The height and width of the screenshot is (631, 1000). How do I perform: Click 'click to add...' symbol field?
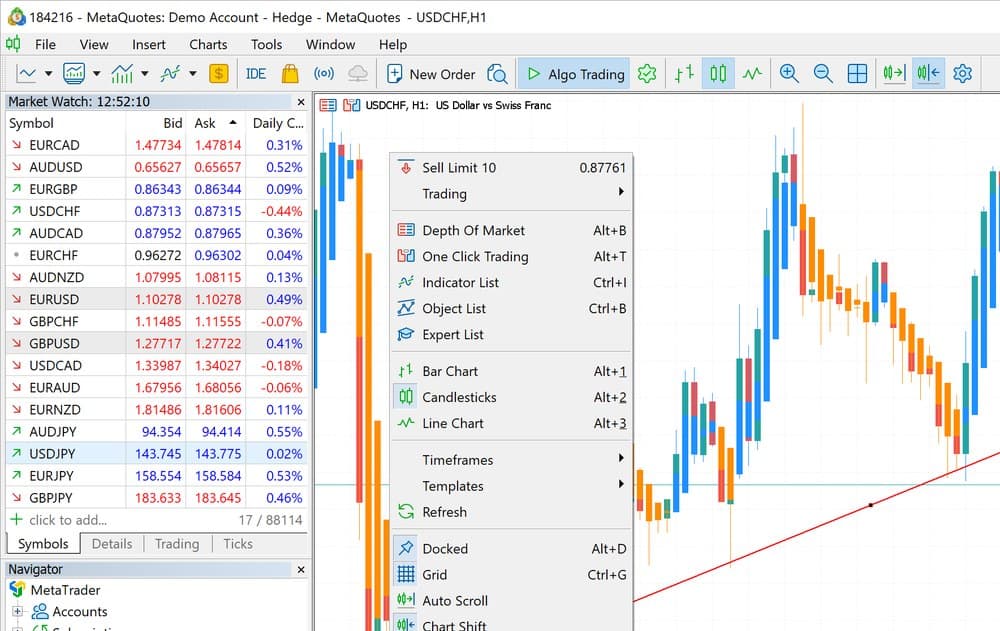(x=68, y=520)
